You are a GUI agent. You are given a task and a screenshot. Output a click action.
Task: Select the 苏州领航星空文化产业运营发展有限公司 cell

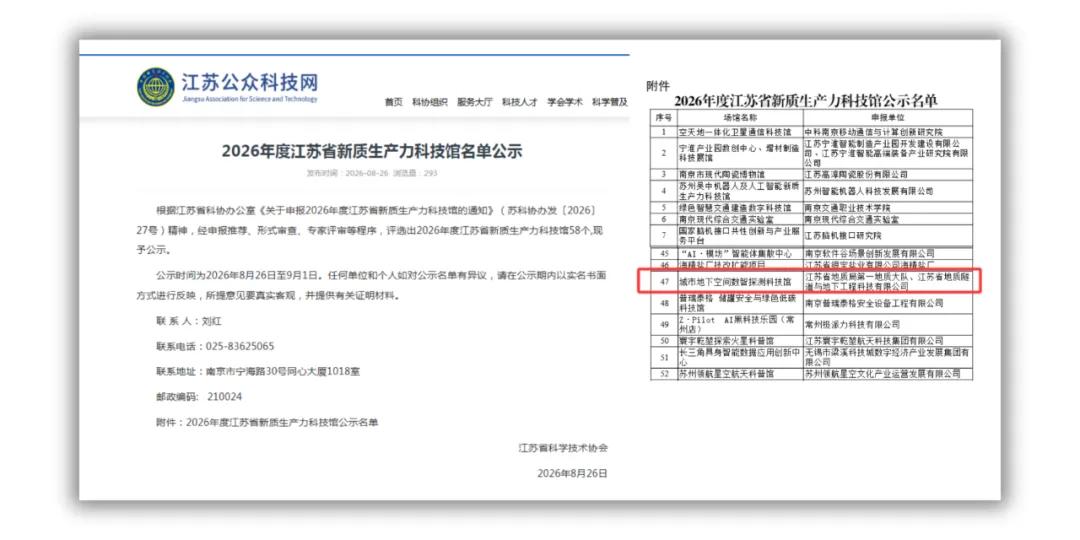pyautogui.click(x=887, y=373)
